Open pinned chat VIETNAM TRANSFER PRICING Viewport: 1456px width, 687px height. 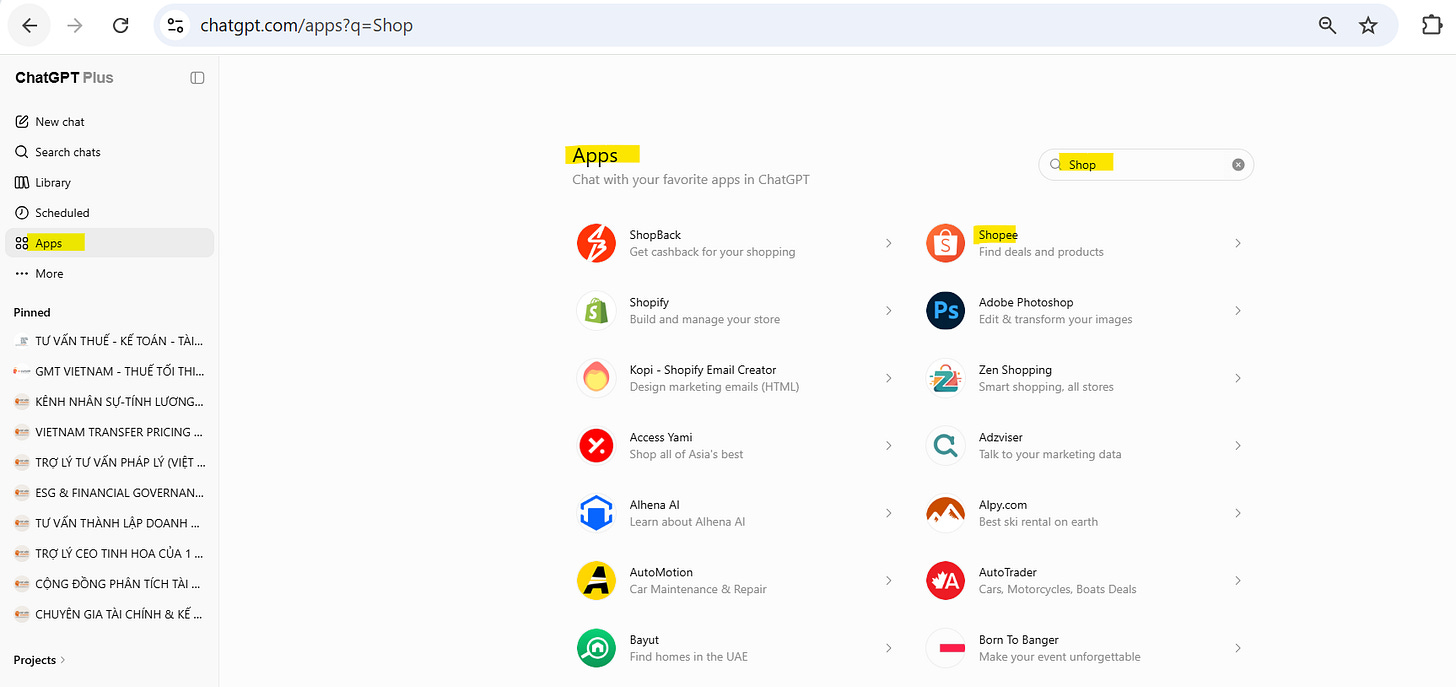110,432
